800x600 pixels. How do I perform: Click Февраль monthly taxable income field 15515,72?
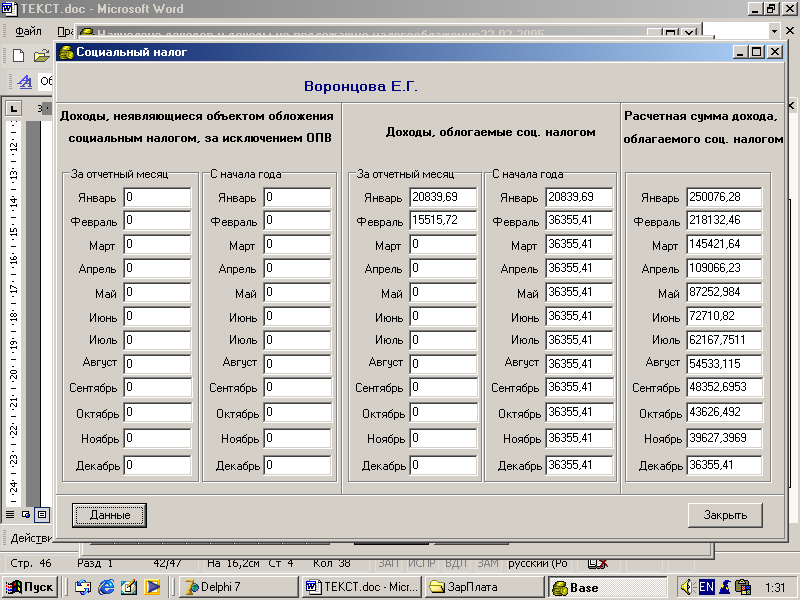tap(443, 221)
